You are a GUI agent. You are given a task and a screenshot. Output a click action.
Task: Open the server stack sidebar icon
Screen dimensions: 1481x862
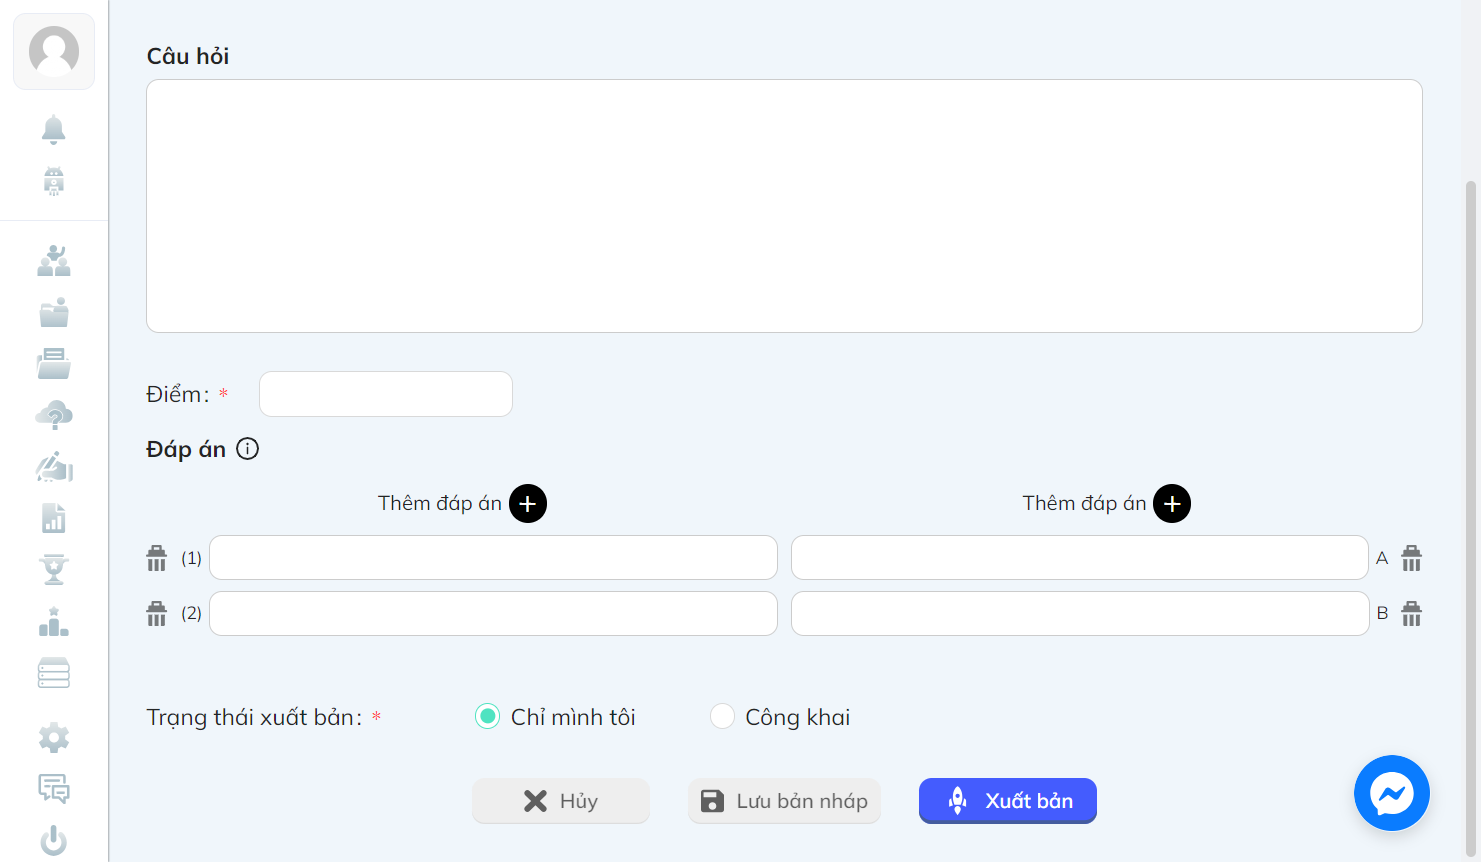pyautogui.click(x=54, y=673)
